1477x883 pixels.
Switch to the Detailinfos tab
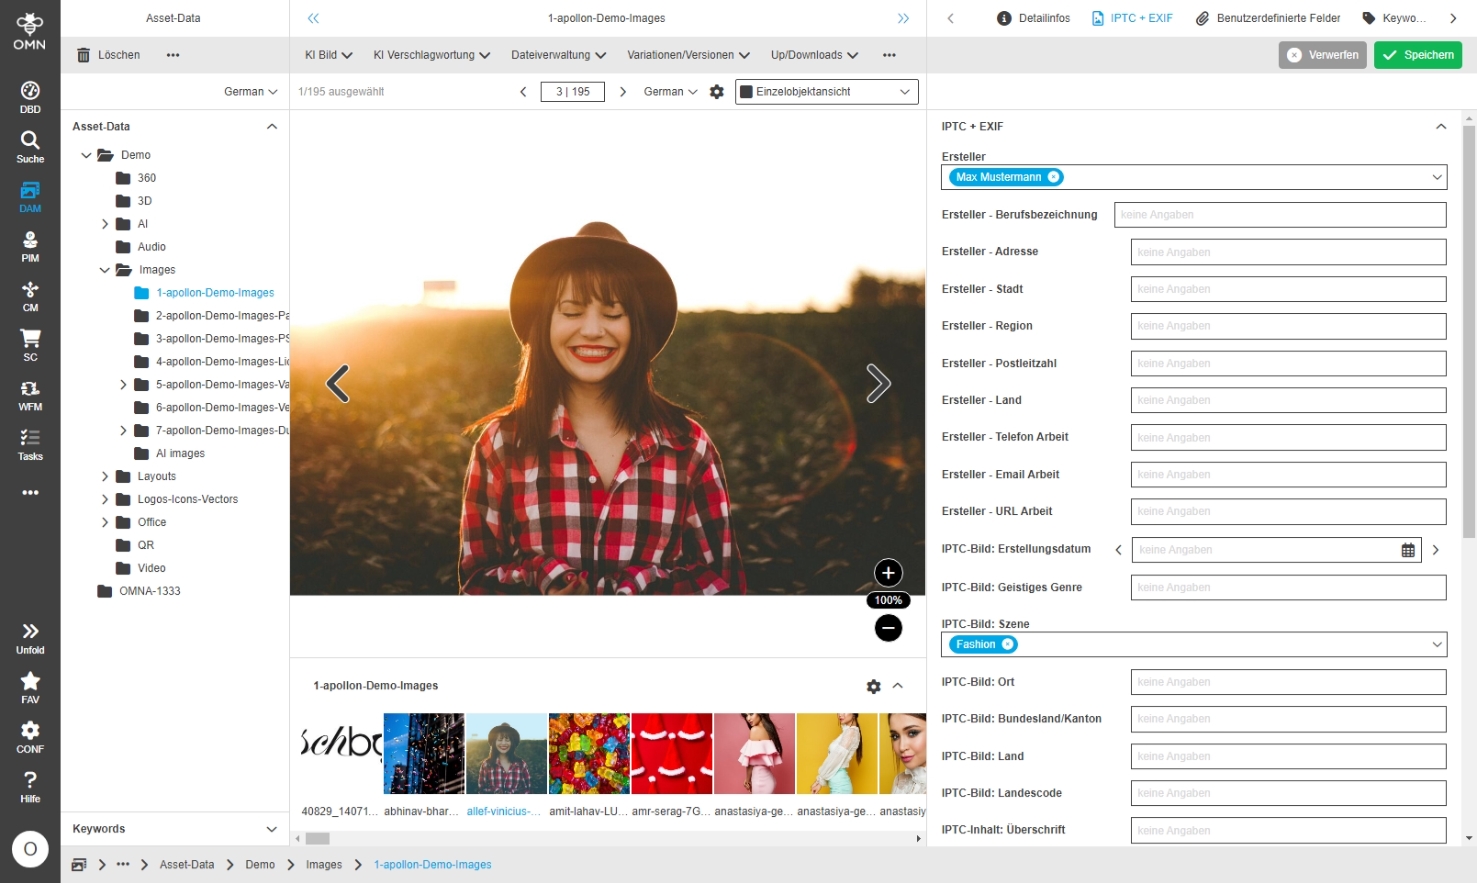point(1034,18)
